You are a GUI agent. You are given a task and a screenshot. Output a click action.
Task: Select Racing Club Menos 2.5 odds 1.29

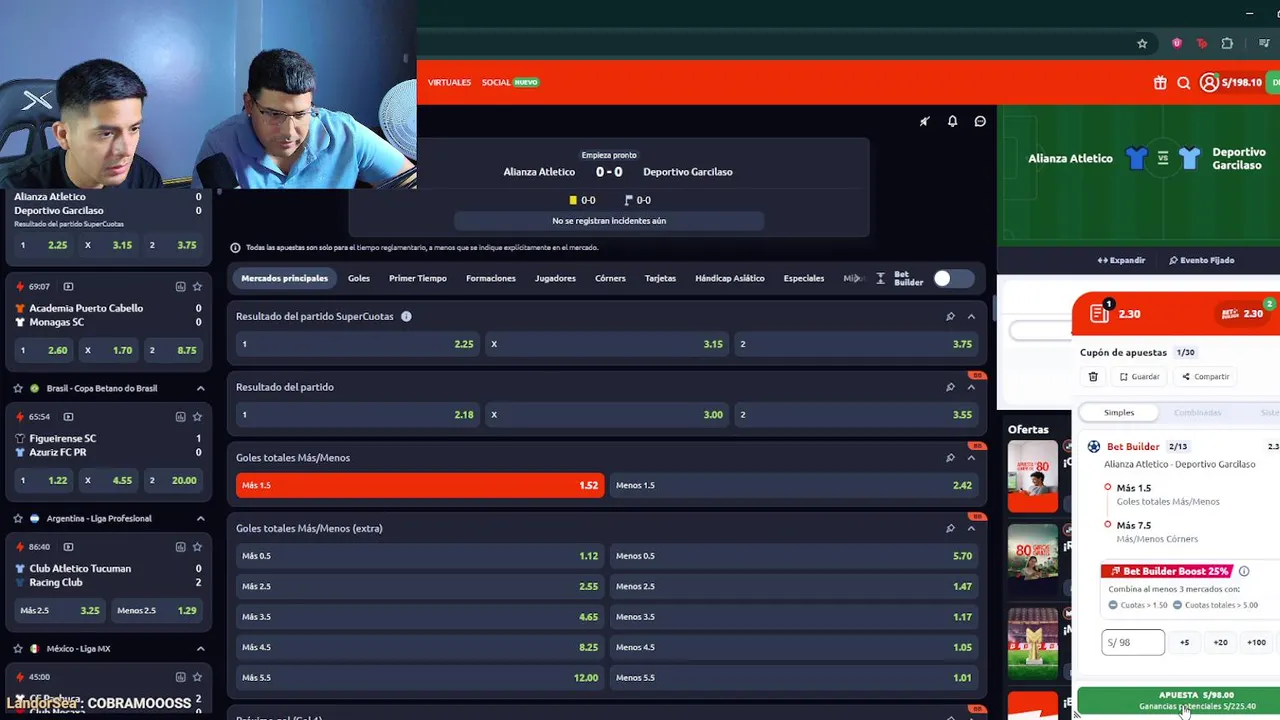pos(156,610)
